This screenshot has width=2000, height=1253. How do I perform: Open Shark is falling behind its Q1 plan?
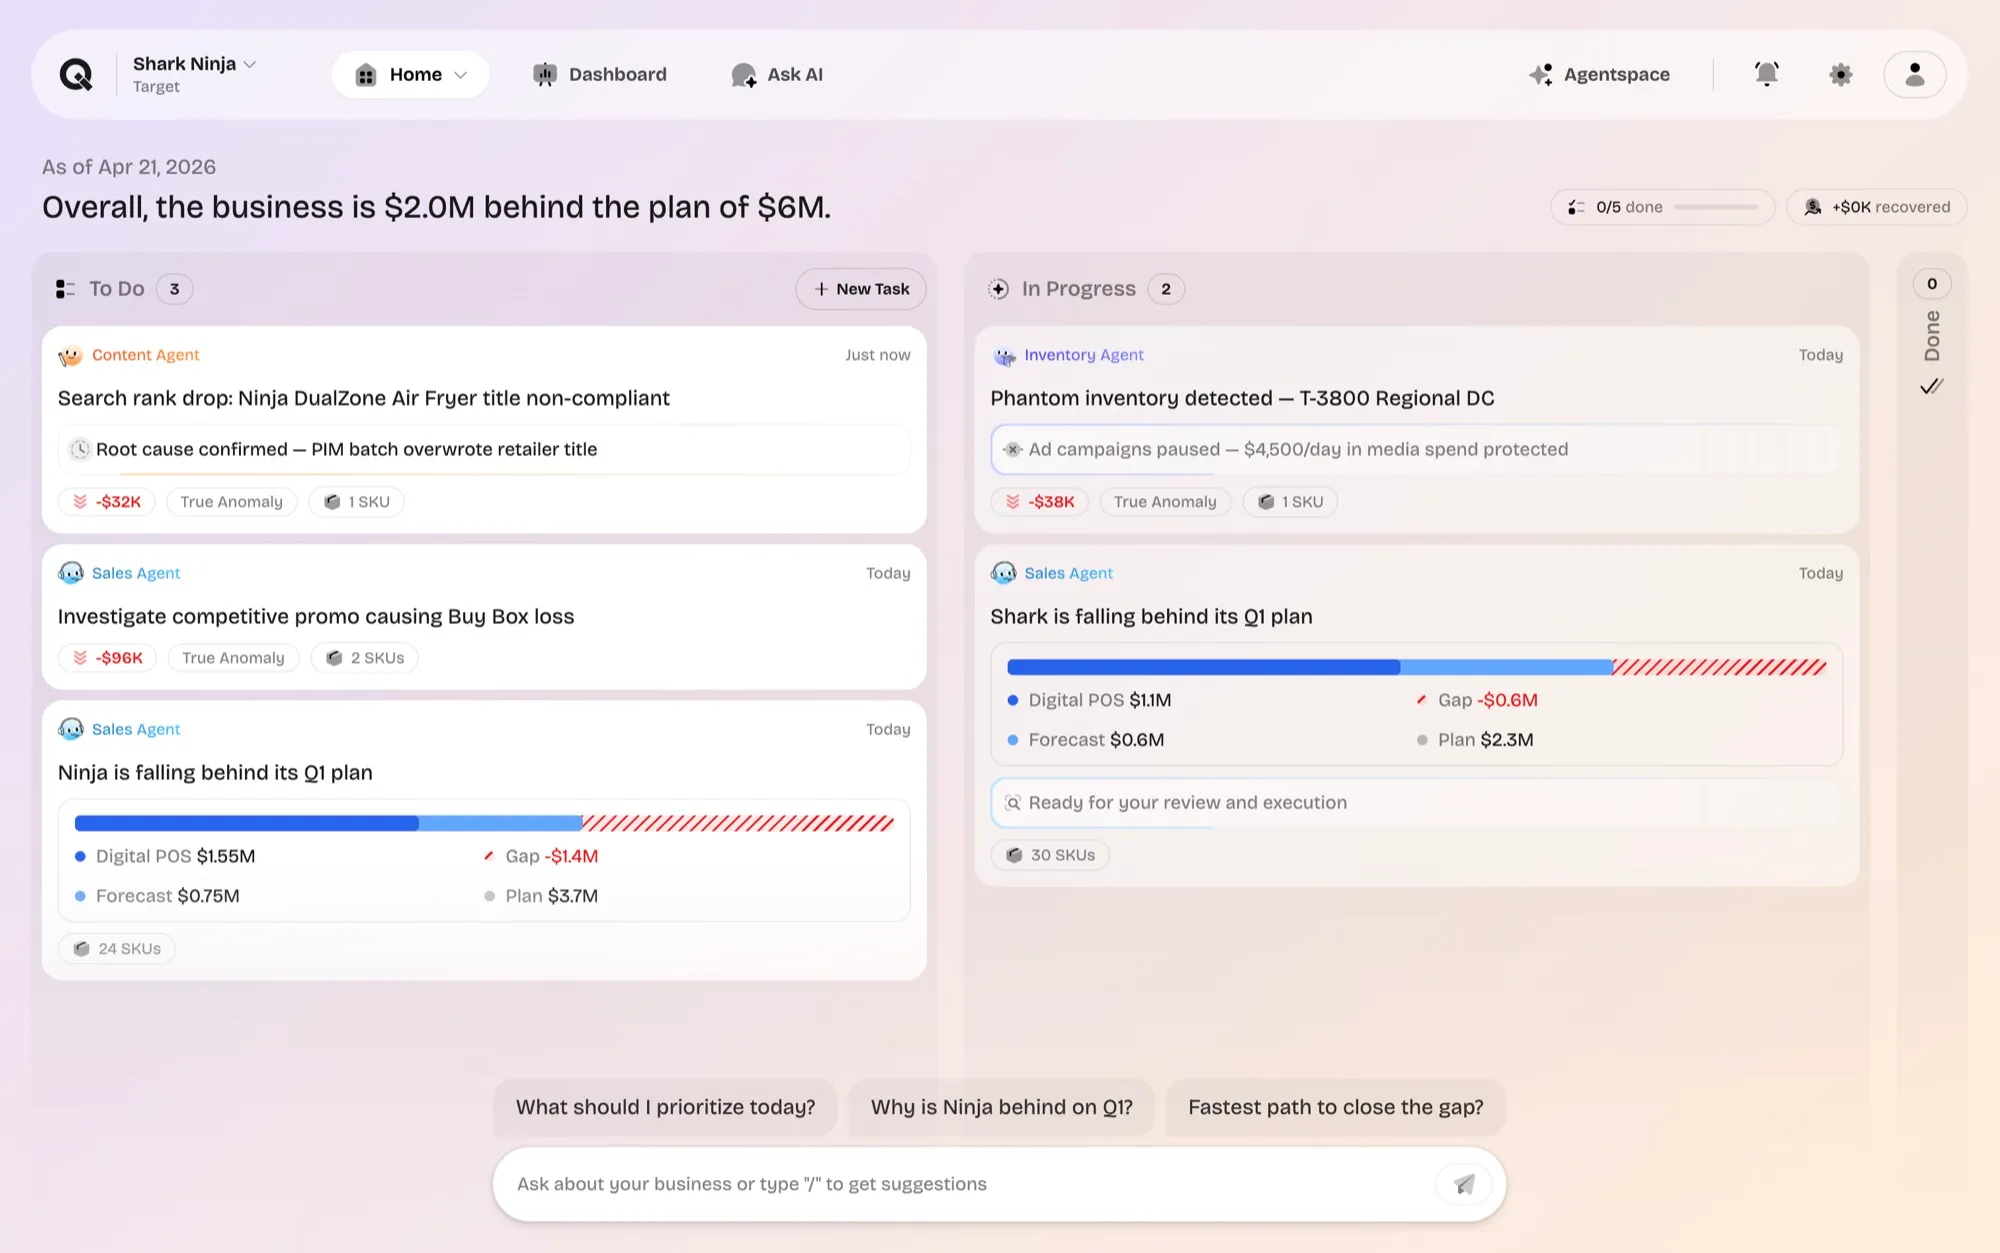1151,616
